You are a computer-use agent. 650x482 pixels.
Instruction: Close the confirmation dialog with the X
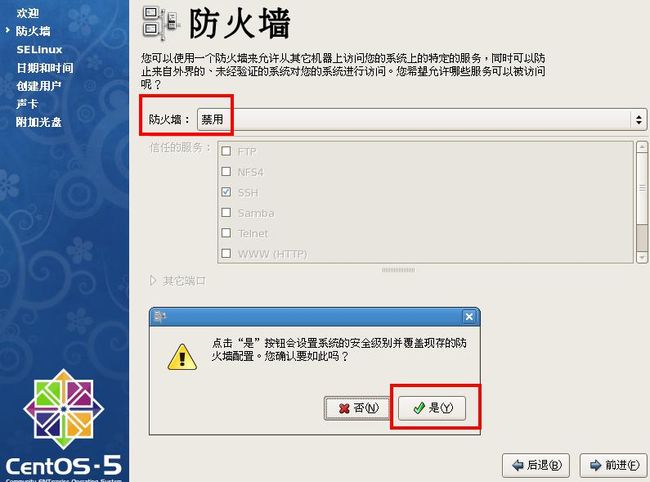[469, 317]
